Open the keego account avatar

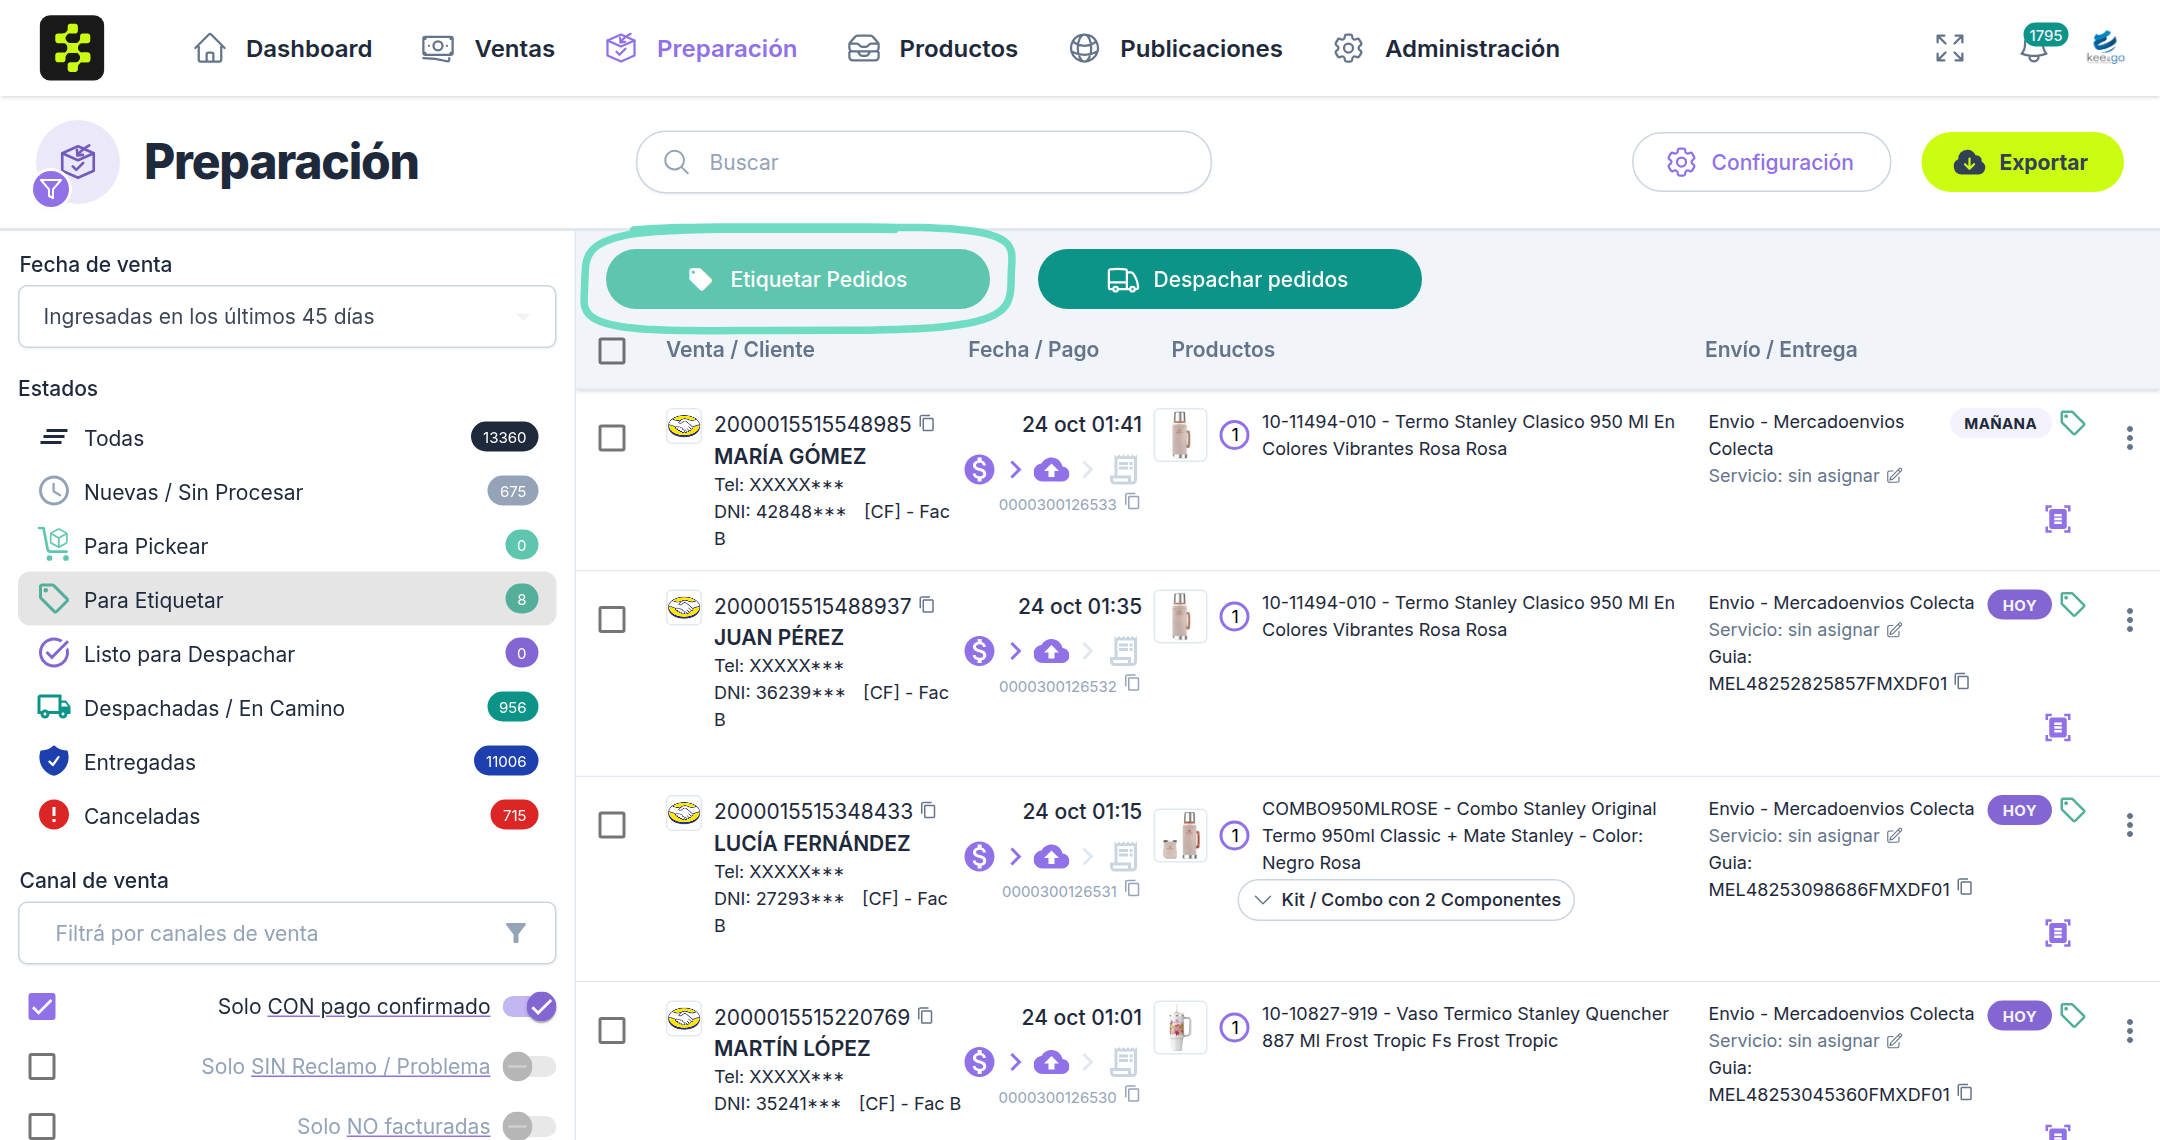point(2105,47)
